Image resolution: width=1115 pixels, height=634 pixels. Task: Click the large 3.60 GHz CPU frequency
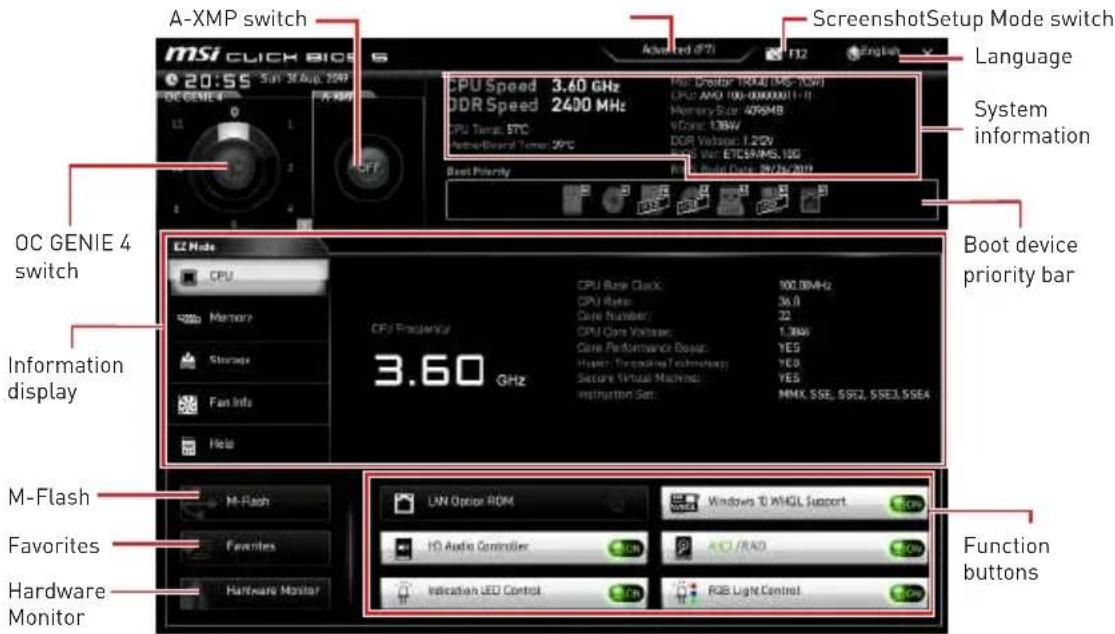(x=449, y=371)
